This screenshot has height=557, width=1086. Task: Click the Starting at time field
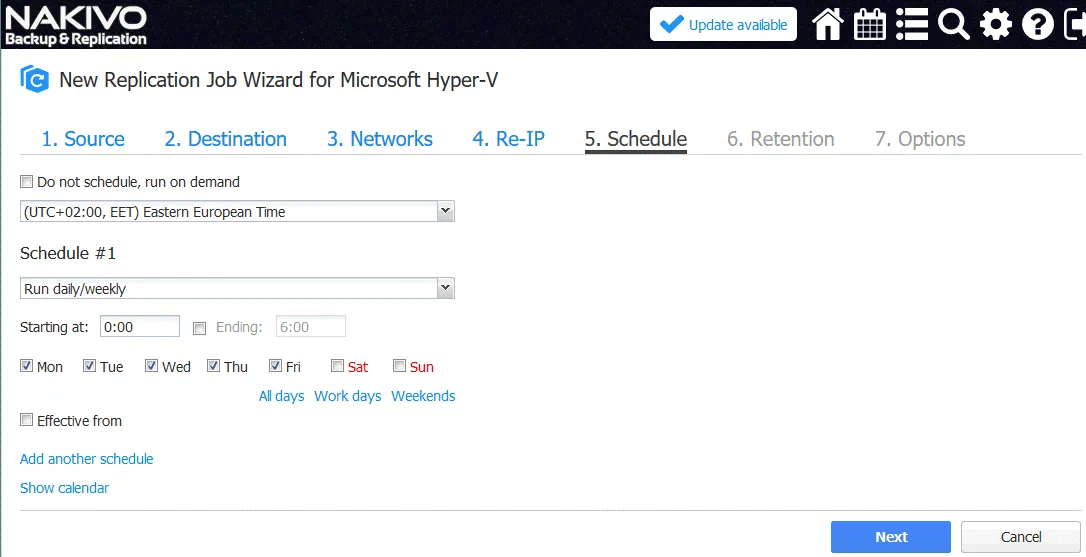[139, 327]
